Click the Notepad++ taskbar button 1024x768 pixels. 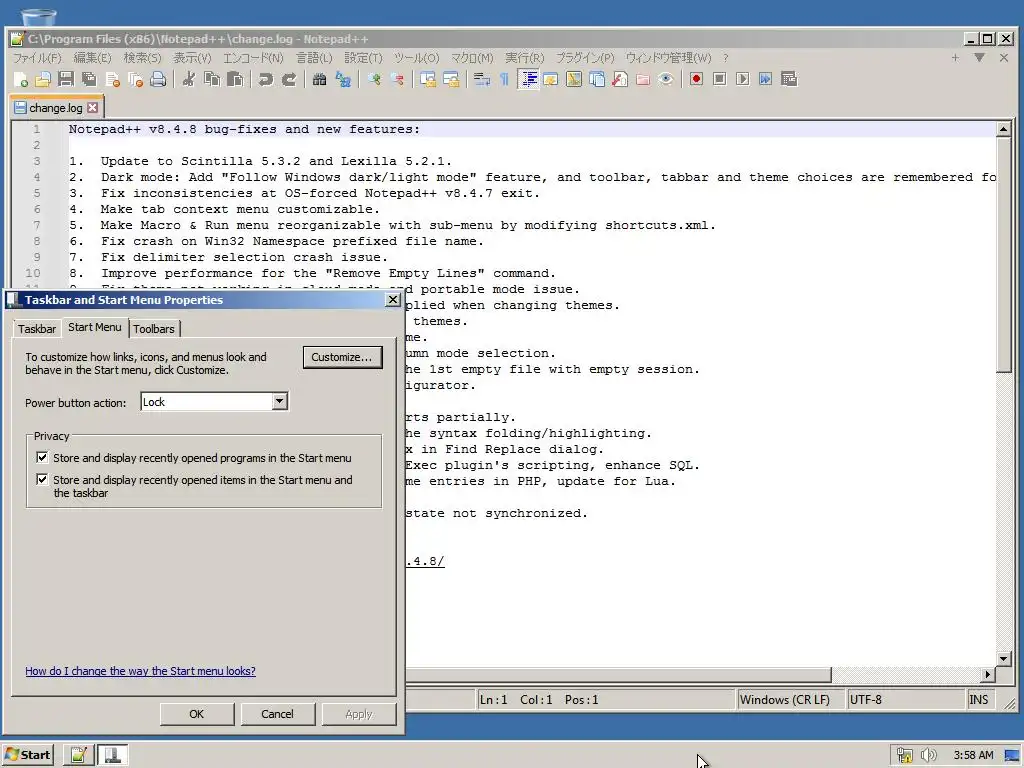click(x=78, y=755)
